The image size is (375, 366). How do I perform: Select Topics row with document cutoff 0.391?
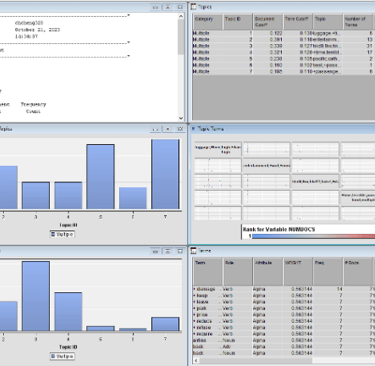coord(283,40)
